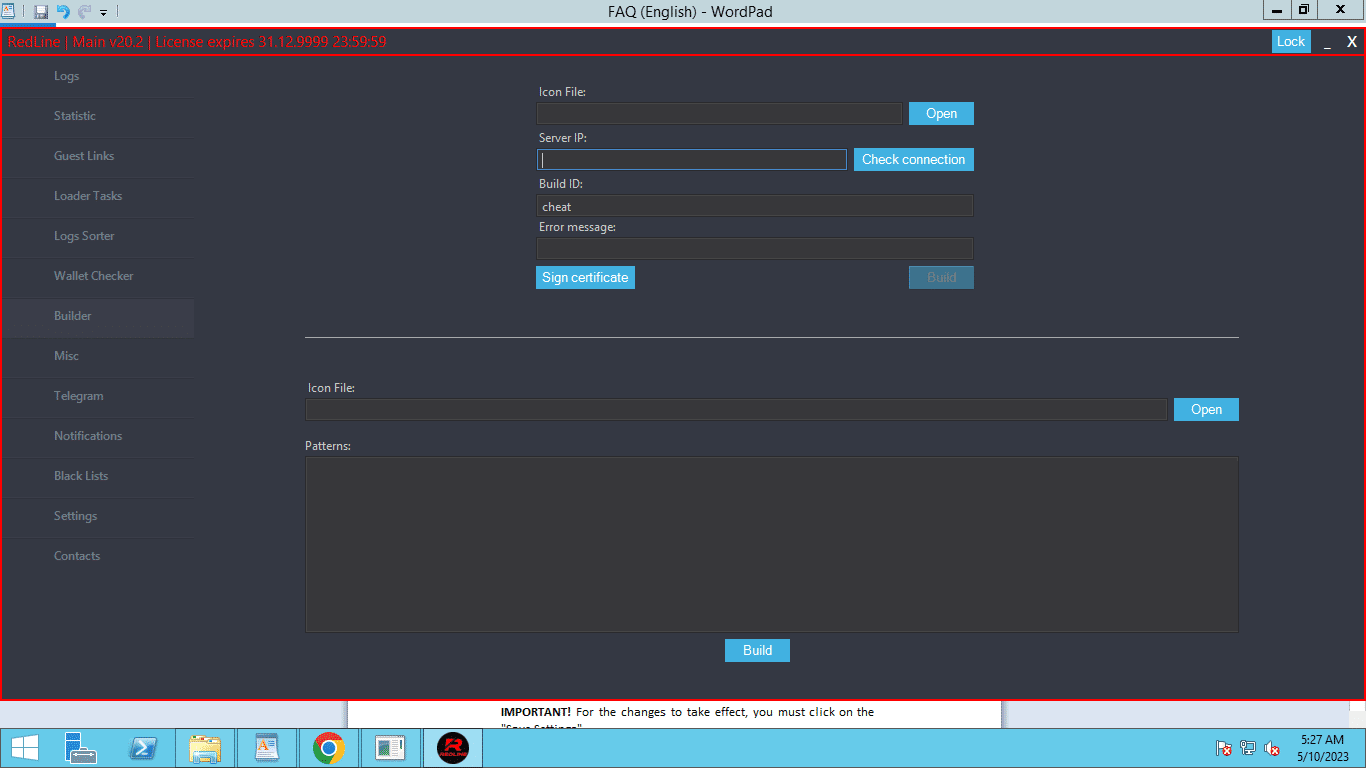Click the Build button below Patterns
Image resolution: width=1366 pixels, height=768 pixels.
coord(757,651)
